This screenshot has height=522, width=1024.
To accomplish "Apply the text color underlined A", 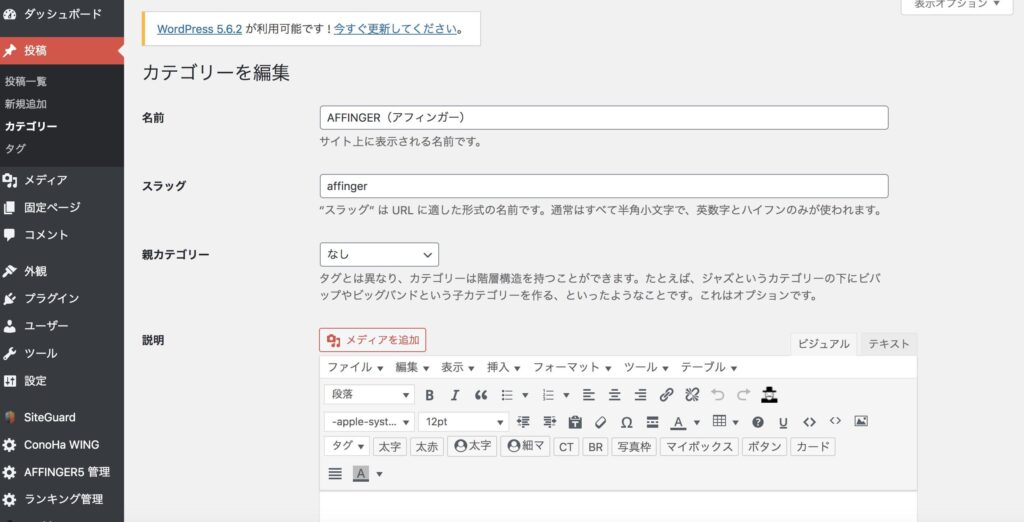I will pos(679,421).
